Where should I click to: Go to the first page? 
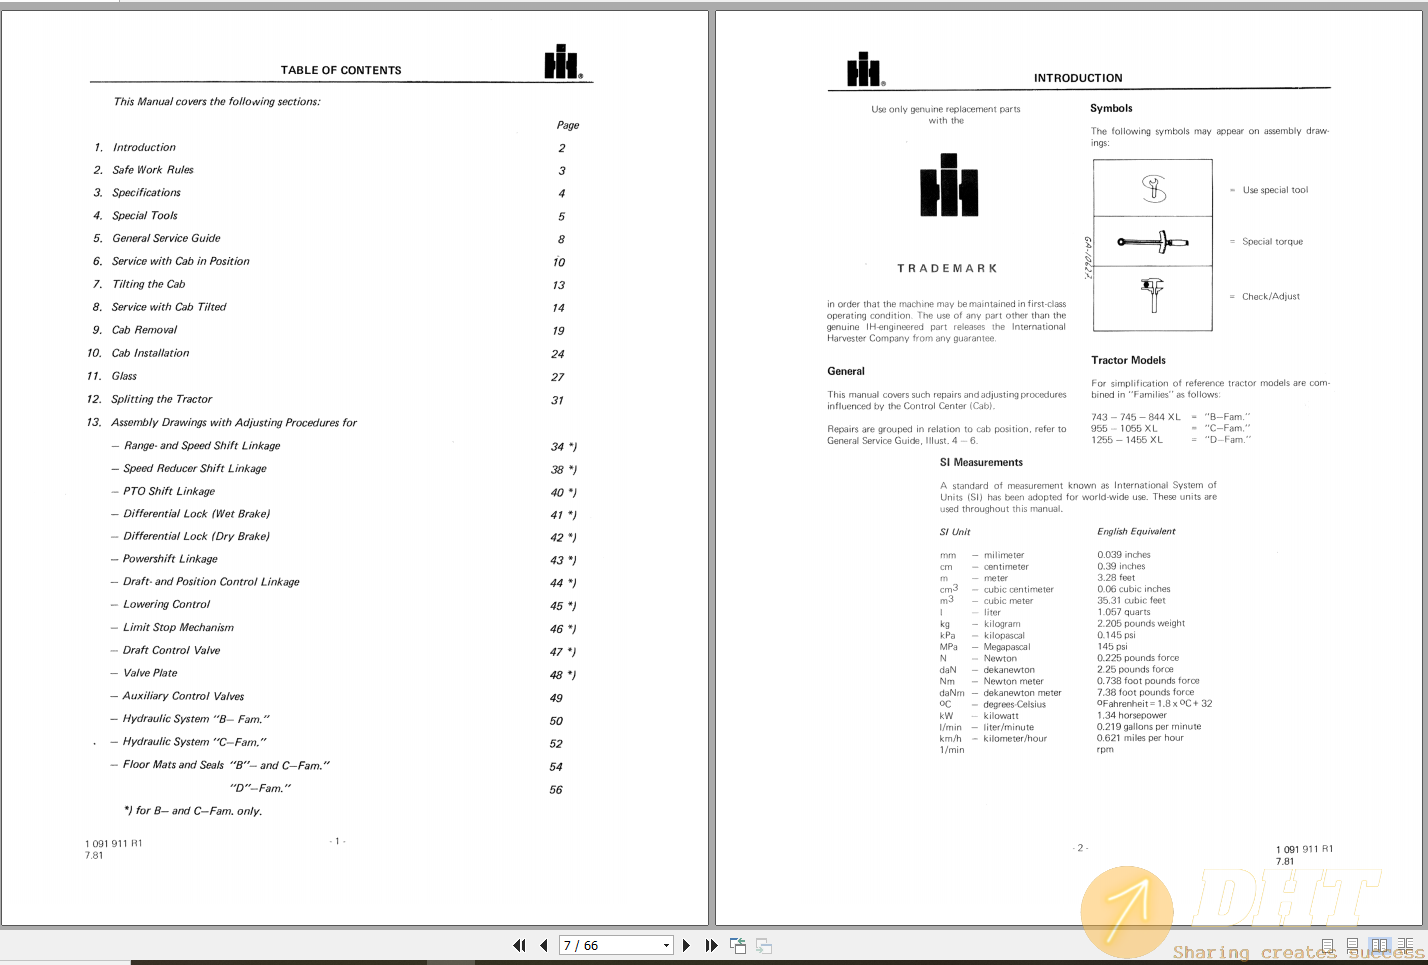pos(519,945)
